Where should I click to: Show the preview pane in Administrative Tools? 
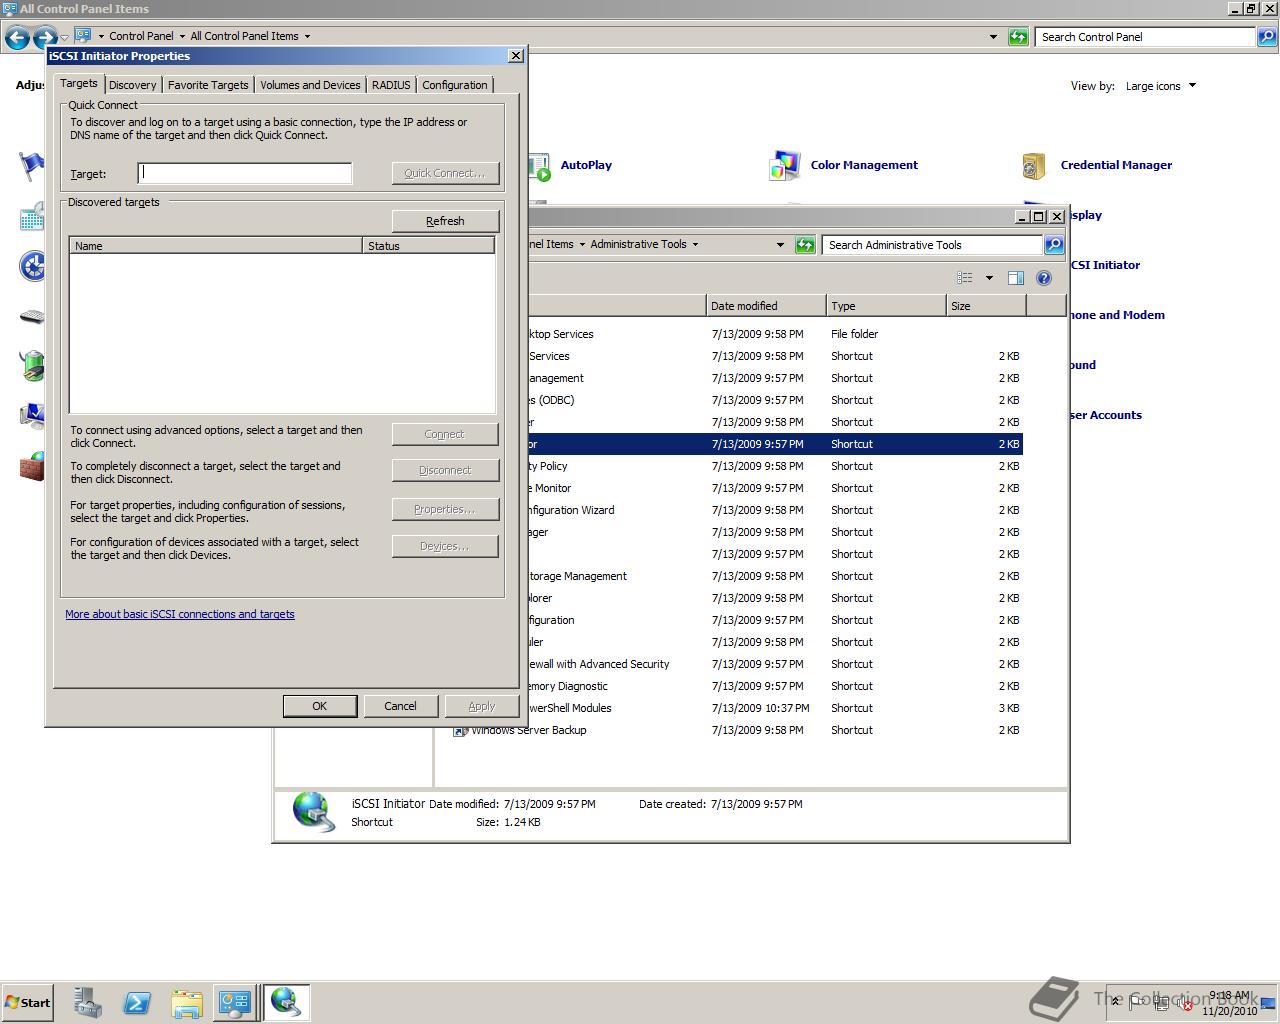point(1016,278)
